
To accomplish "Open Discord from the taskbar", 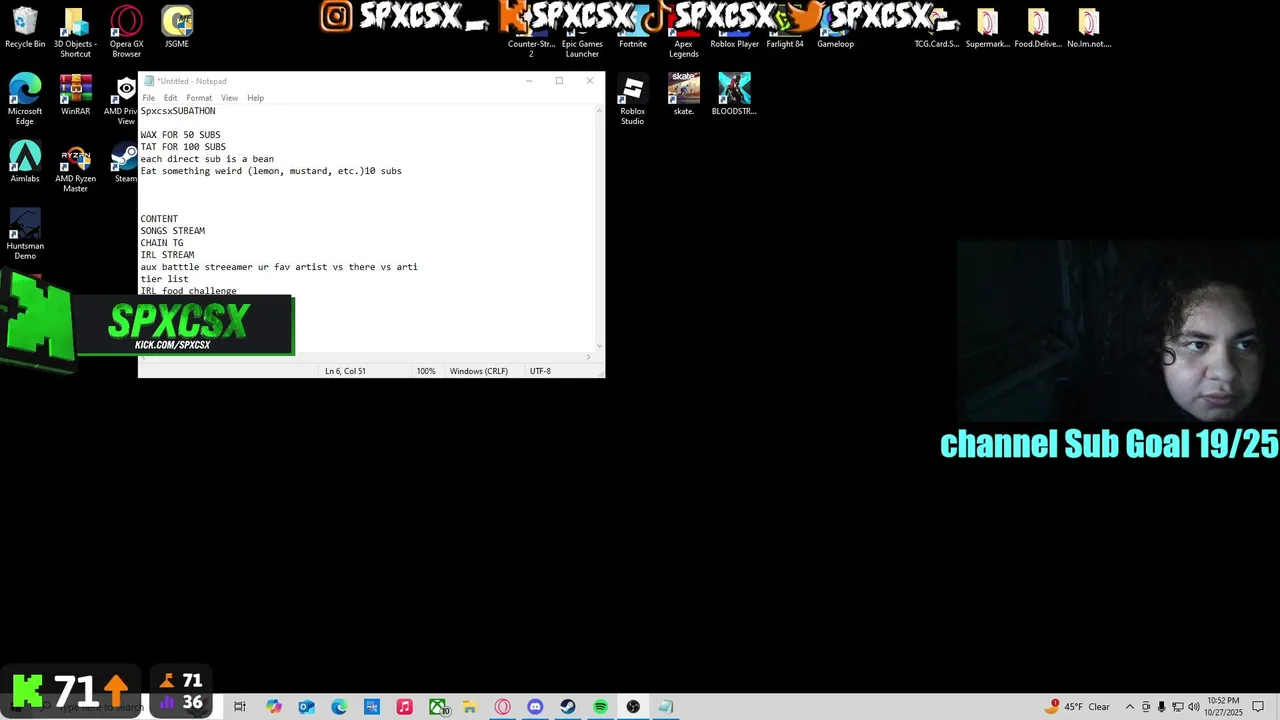I will pos(535,707).
